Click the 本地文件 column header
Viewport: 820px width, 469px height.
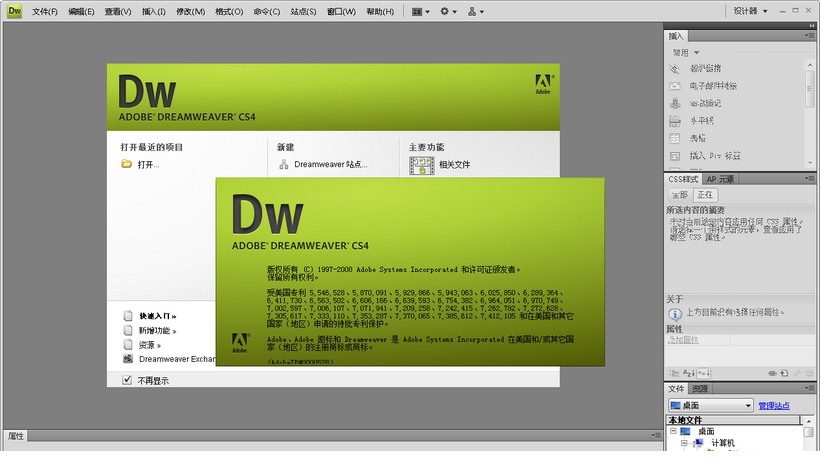pyautogui.click(x=733, y=420)
